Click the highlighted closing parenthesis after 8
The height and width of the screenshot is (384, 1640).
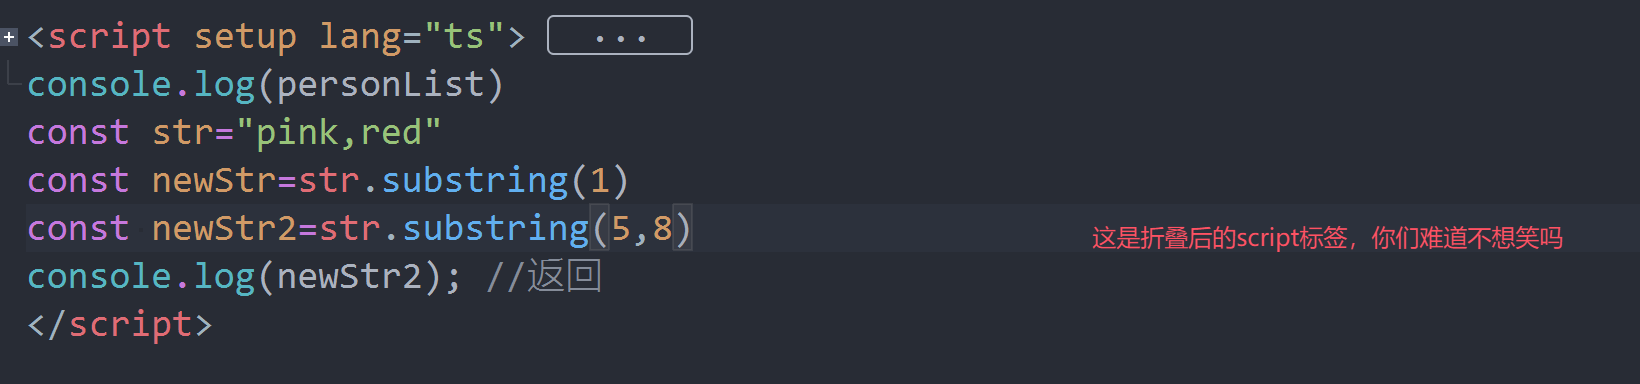[x=682, y=229]
